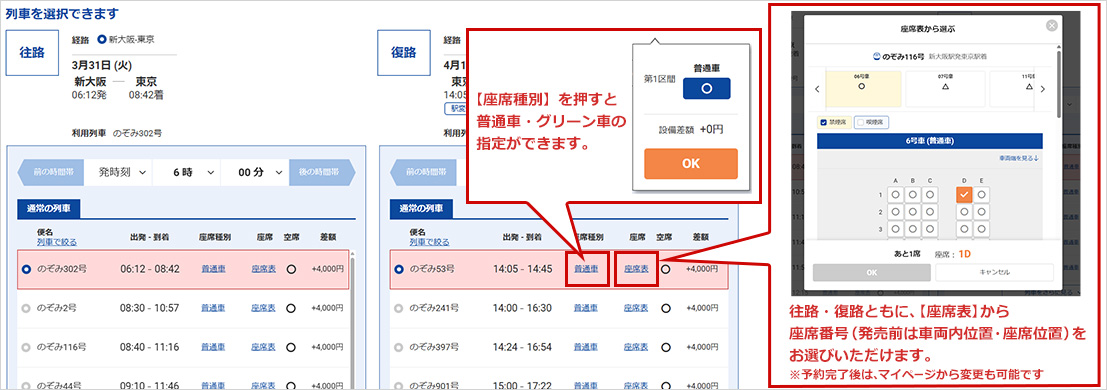
Task: Select seat 2E in seat map
Action: click(982, 211)
